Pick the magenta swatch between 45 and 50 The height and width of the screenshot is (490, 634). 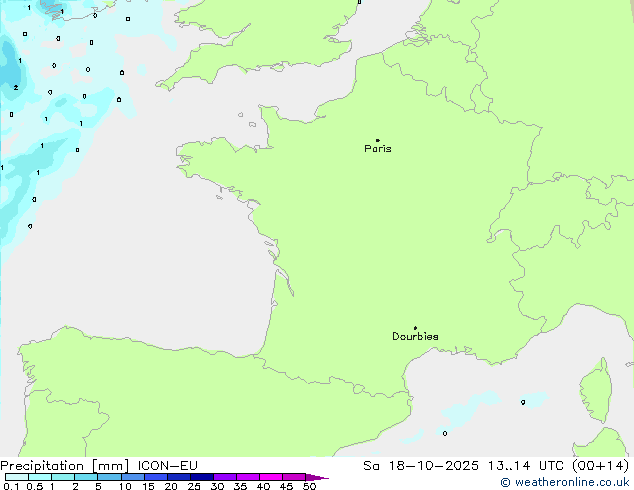pos(295,477)
